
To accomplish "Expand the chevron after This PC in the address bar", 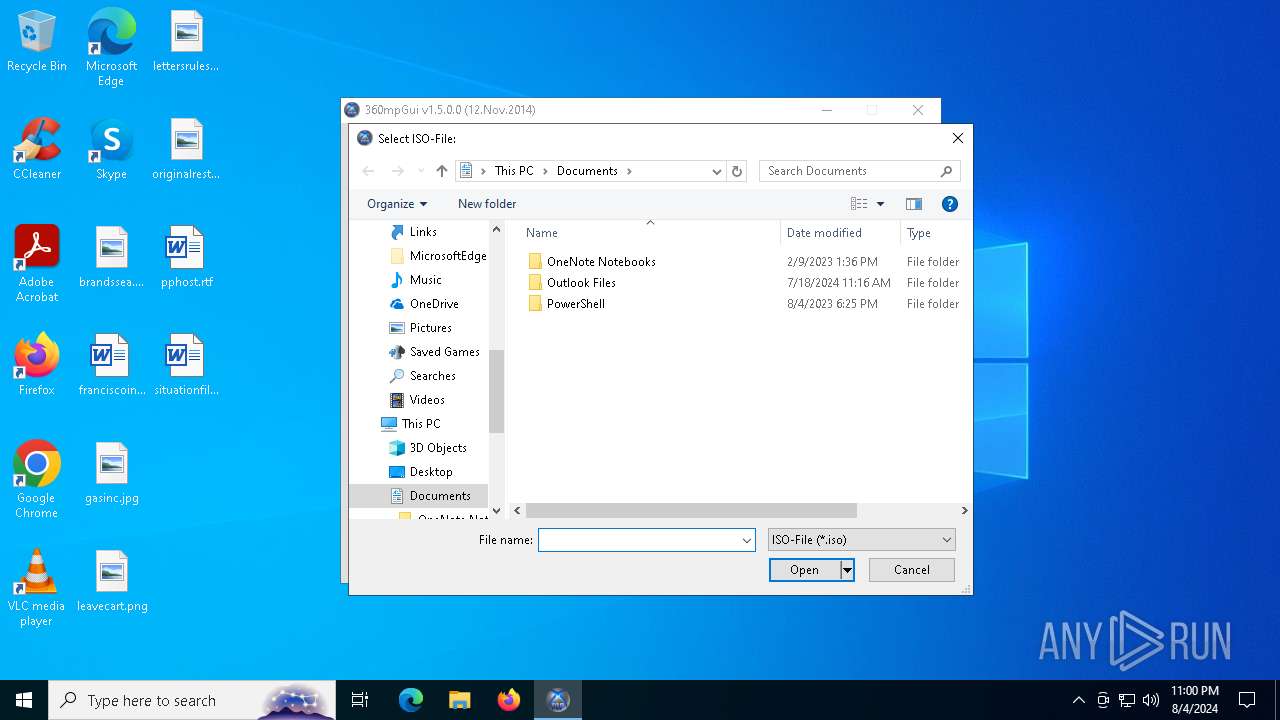I will click(x=546, y=171).
